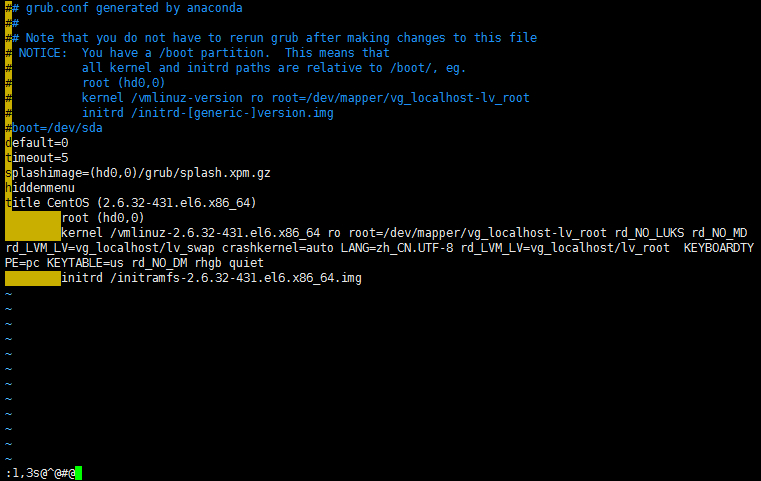Click the 'NOTICE:' word in comments
The height and width of the screenshot is (481, 761).
click(43, 53)
